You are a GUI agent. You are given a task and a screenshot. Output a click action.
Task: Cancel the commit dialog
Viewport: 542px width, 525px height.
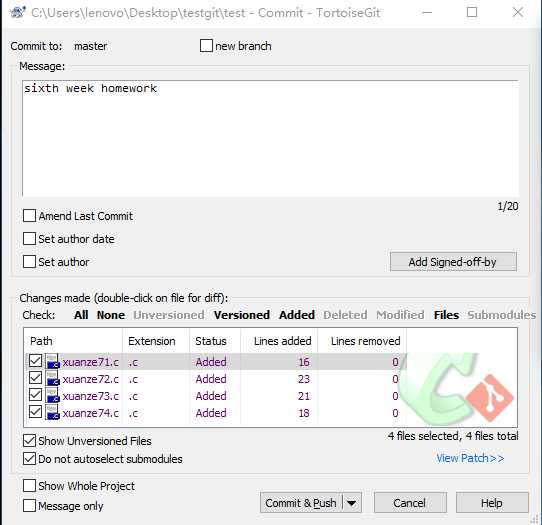pos(410,503)
